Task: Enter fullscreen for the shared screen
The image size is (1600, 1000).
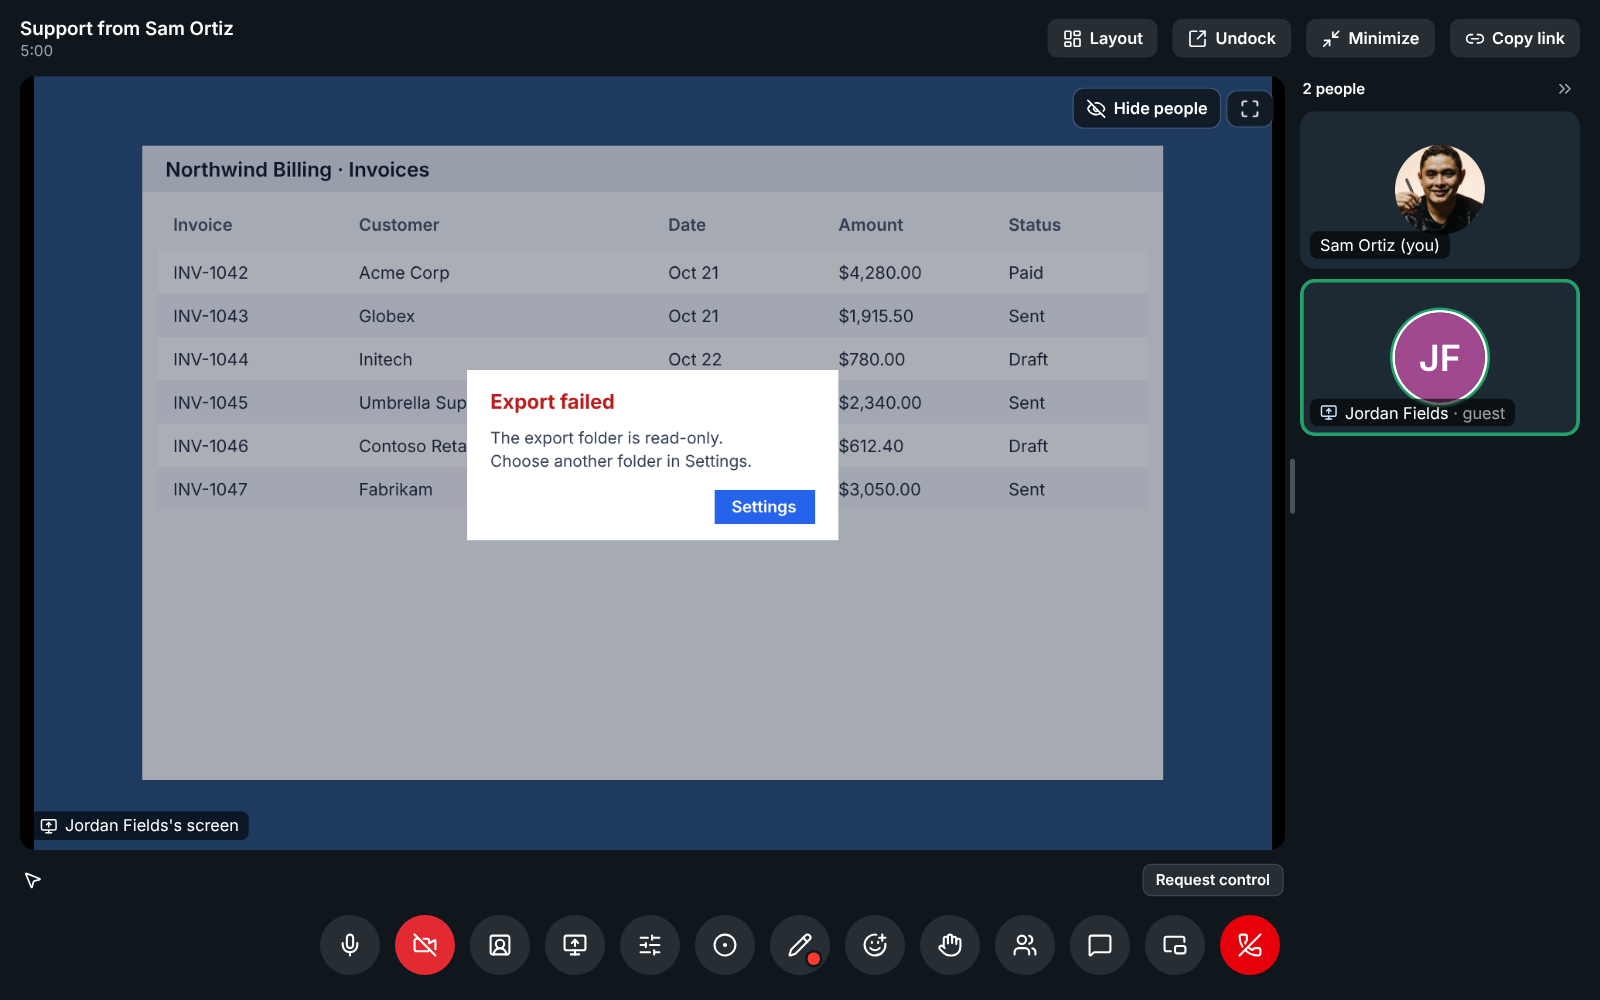Action: point(1250,108)
